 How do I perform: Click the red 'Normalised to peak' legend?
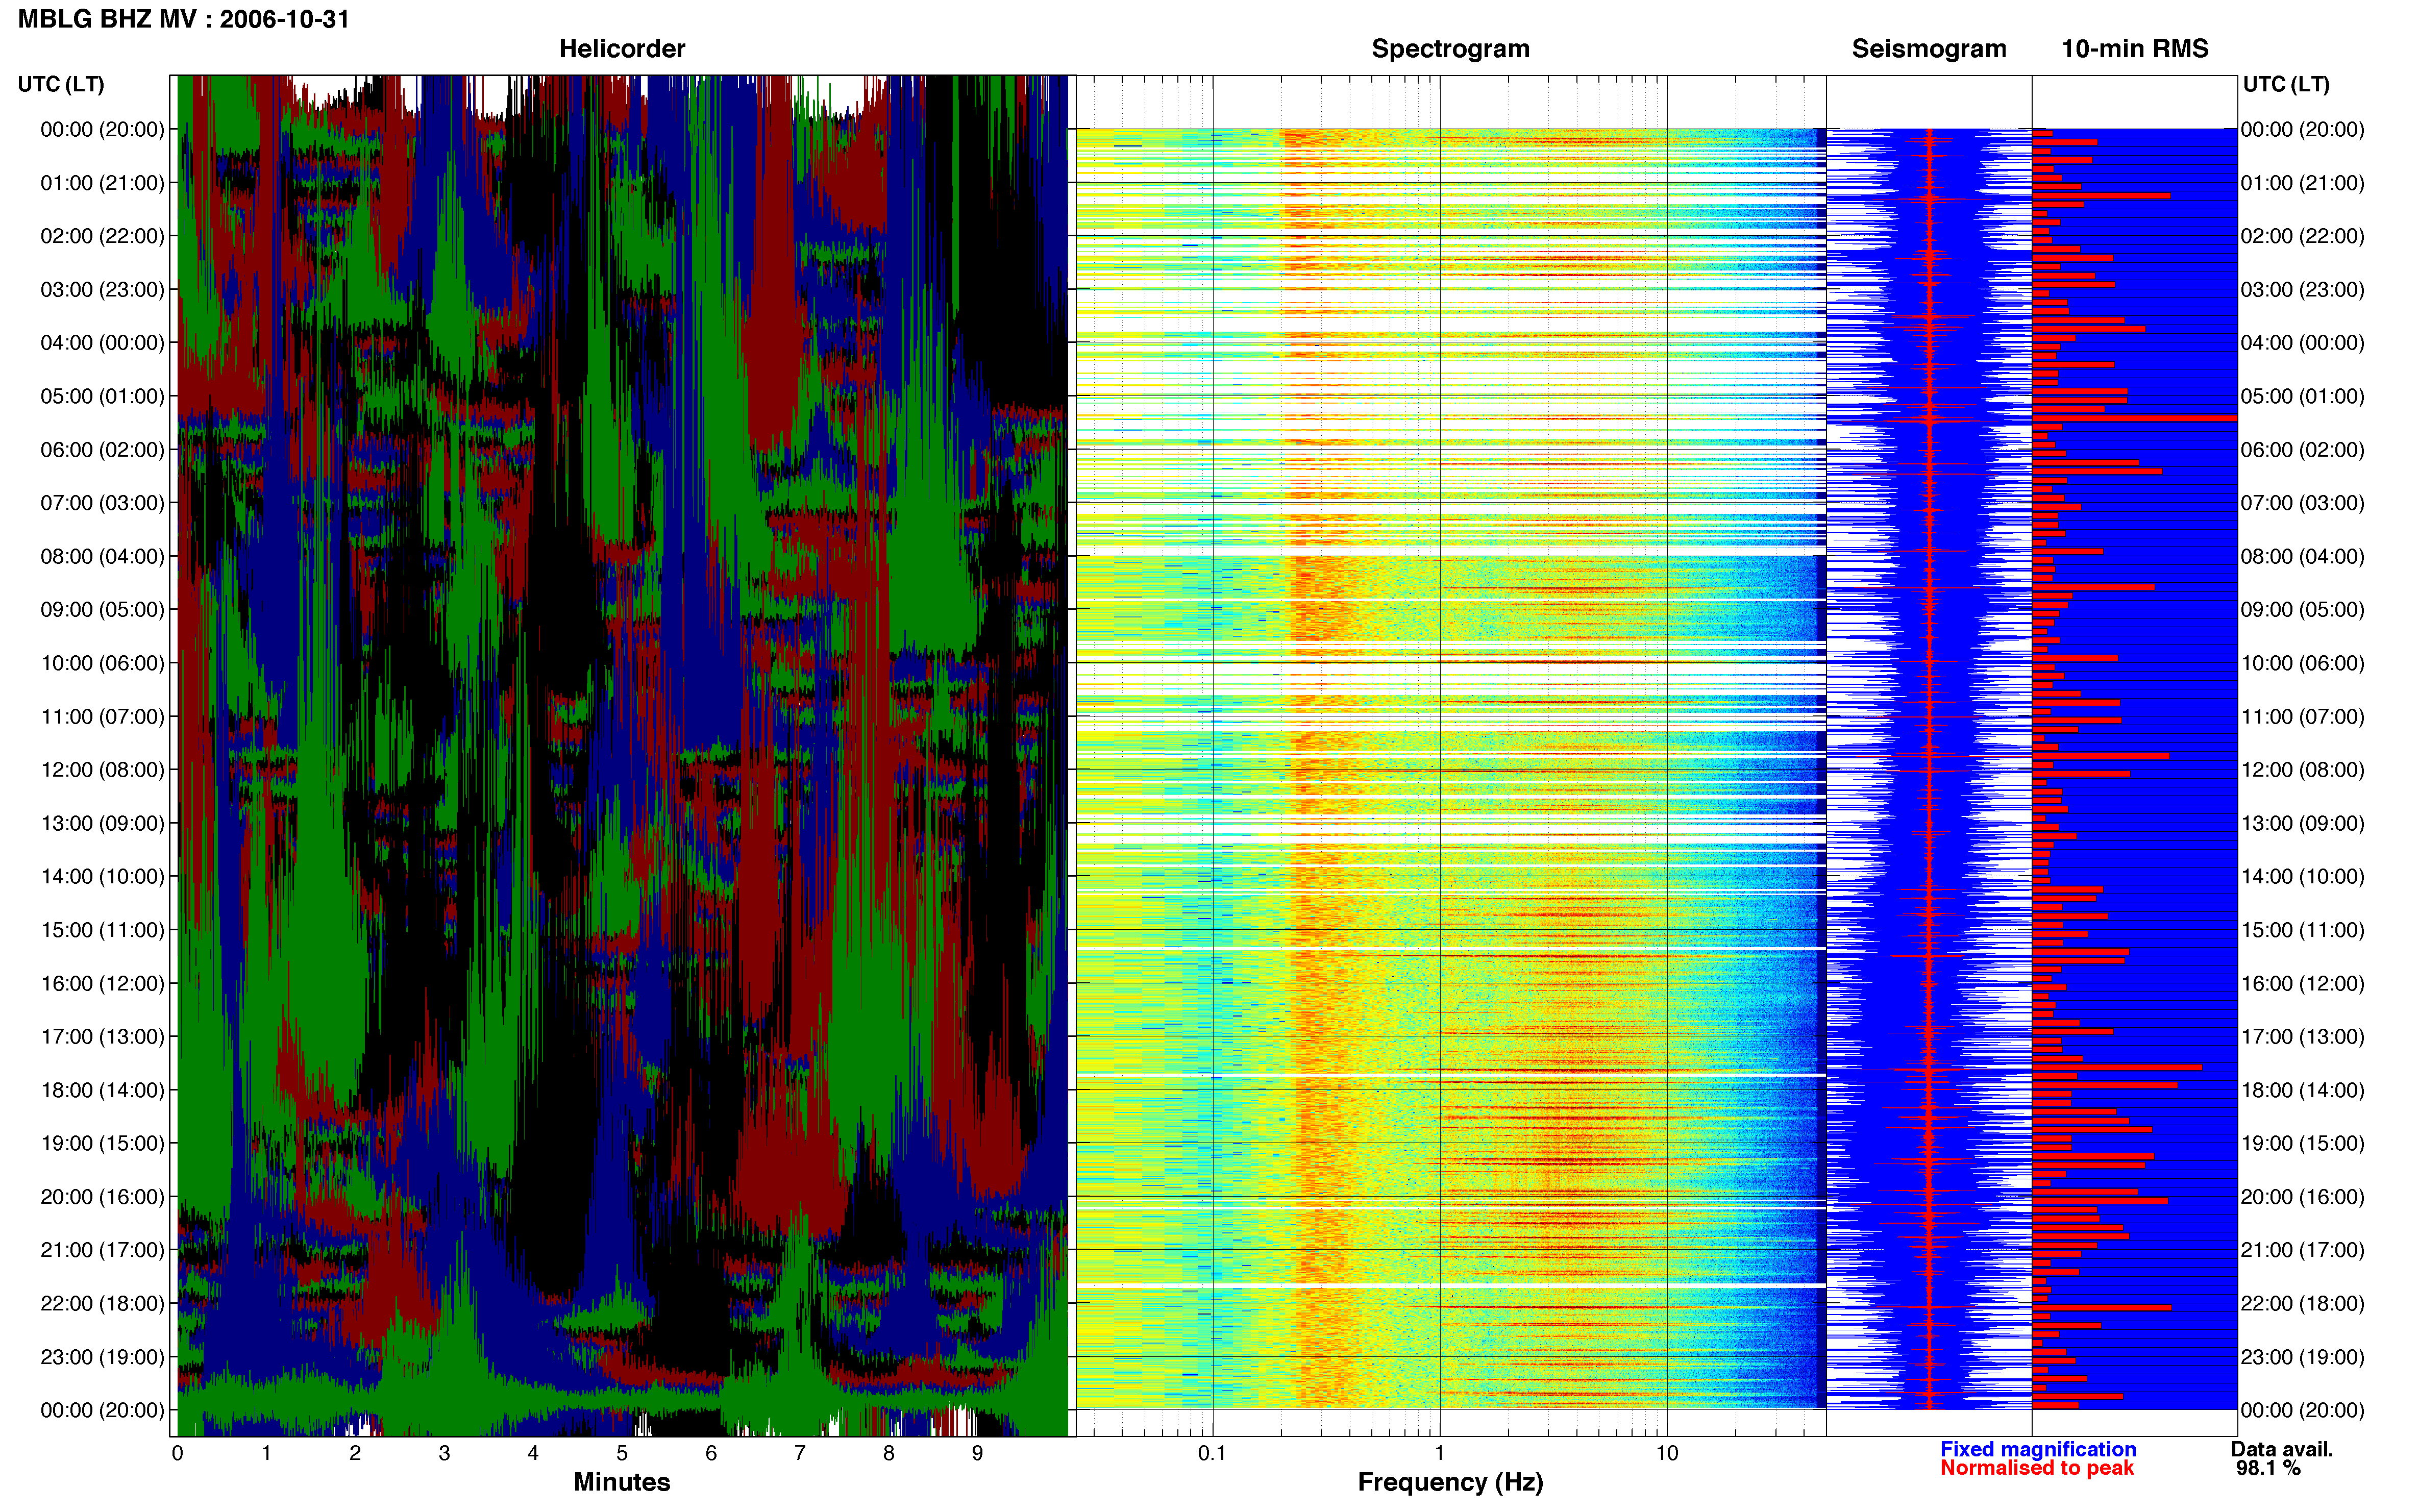[x=2036, y=1468]
